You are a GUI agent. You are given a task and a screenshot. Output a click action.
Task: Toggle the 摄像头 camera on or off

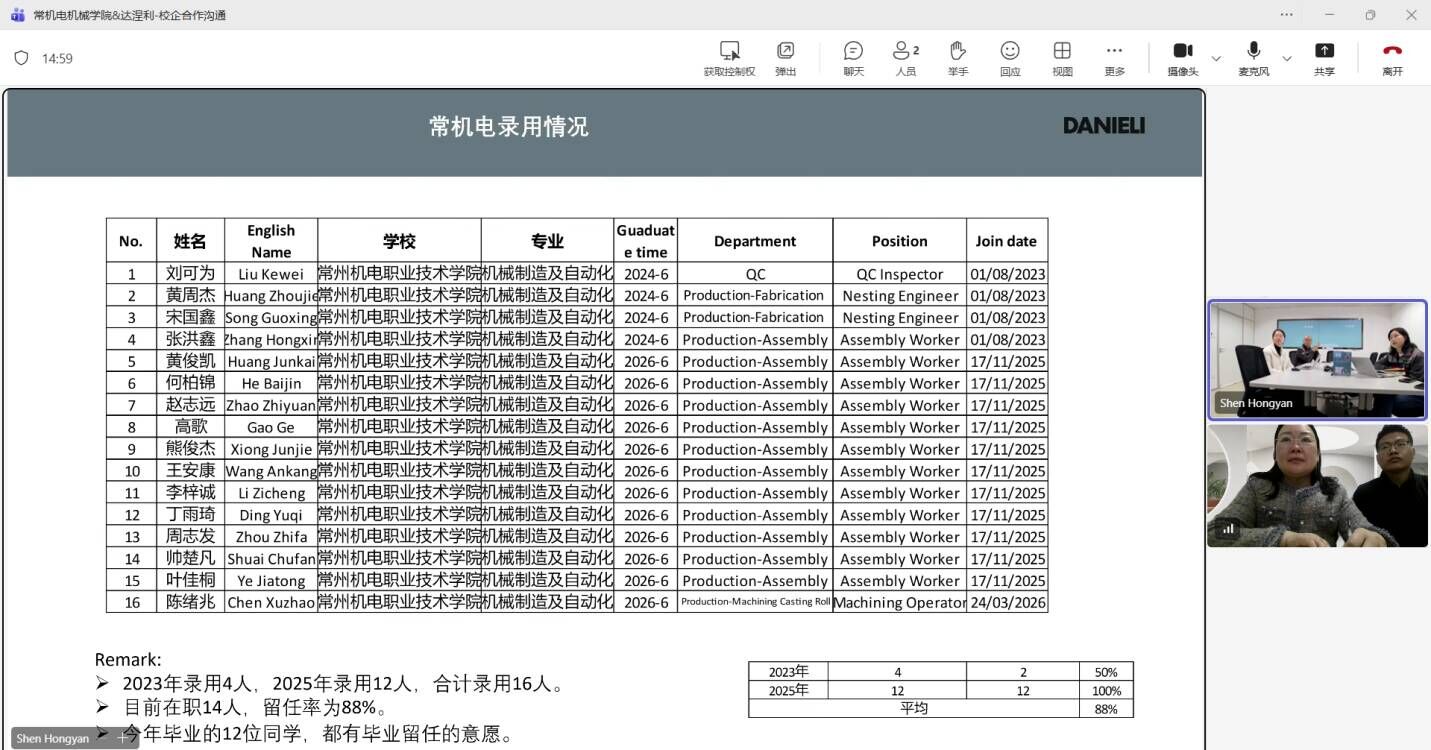[1182, 51]
